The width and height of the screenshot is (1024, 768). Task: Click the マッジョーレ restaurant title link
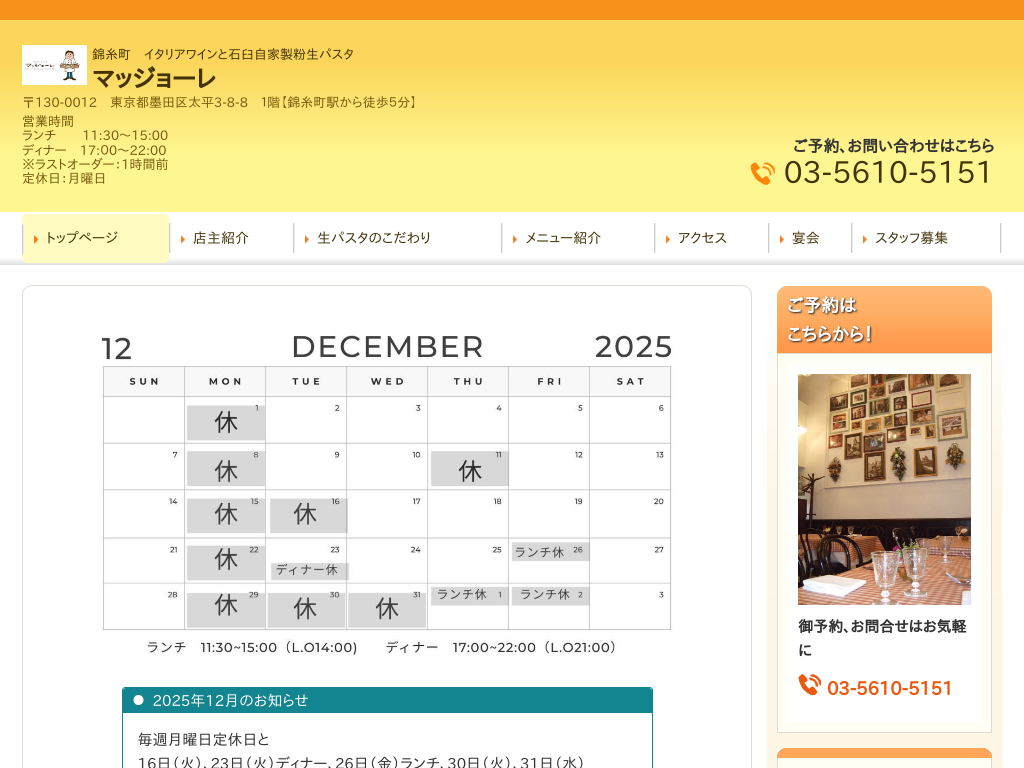(154, 78)
